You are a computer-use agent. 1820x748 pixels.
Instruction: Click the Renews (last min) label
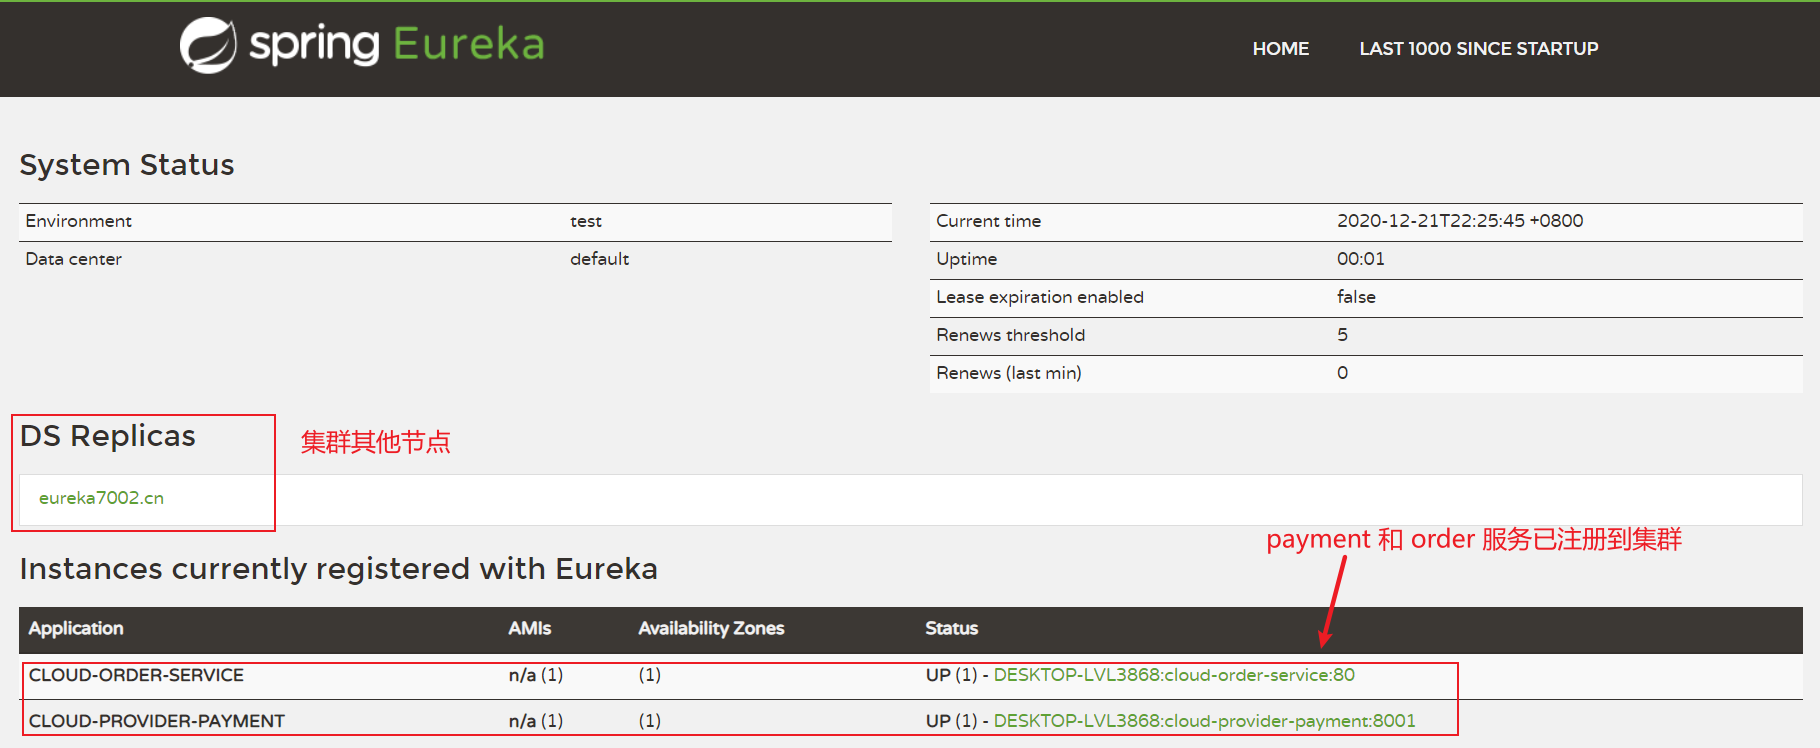click(x=1009, y=373)
